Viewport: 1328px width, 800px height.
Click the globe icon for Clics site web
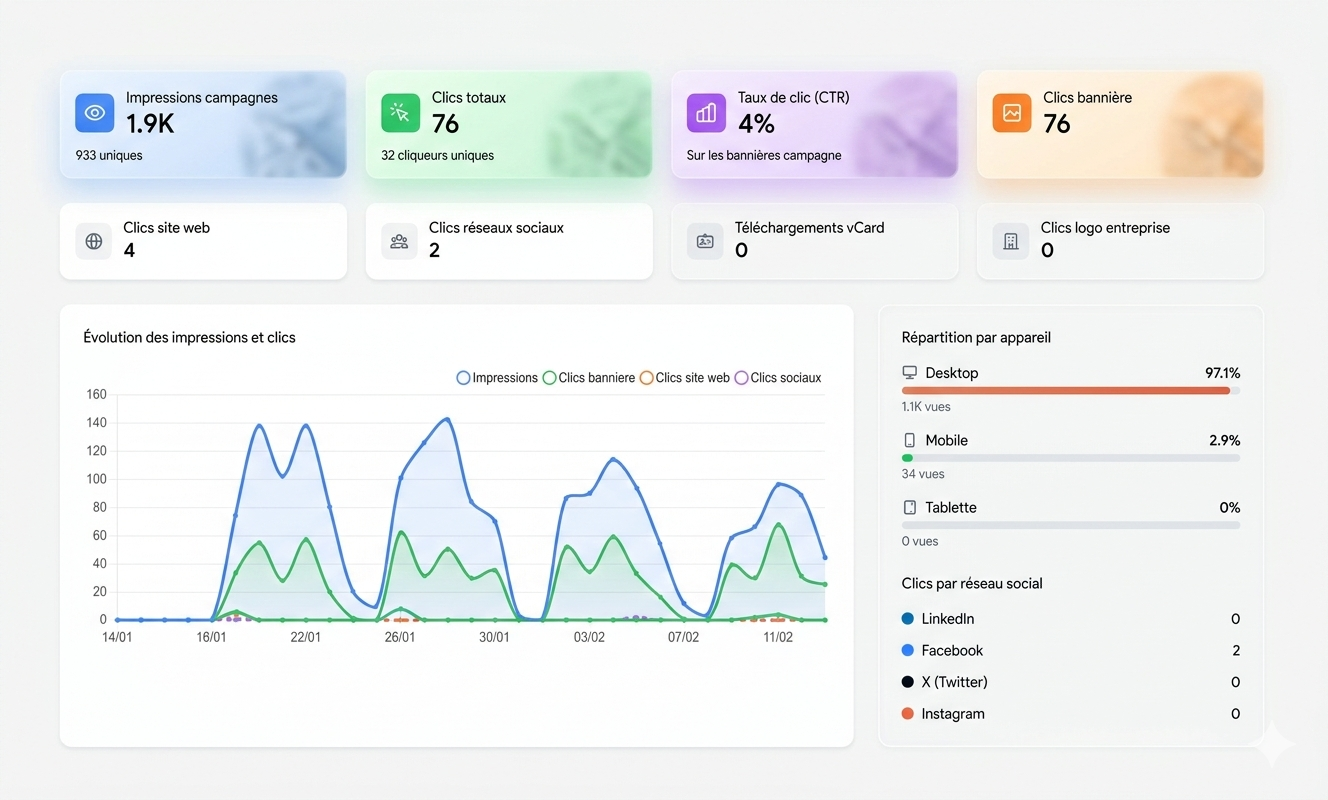[x=94, y=241]
